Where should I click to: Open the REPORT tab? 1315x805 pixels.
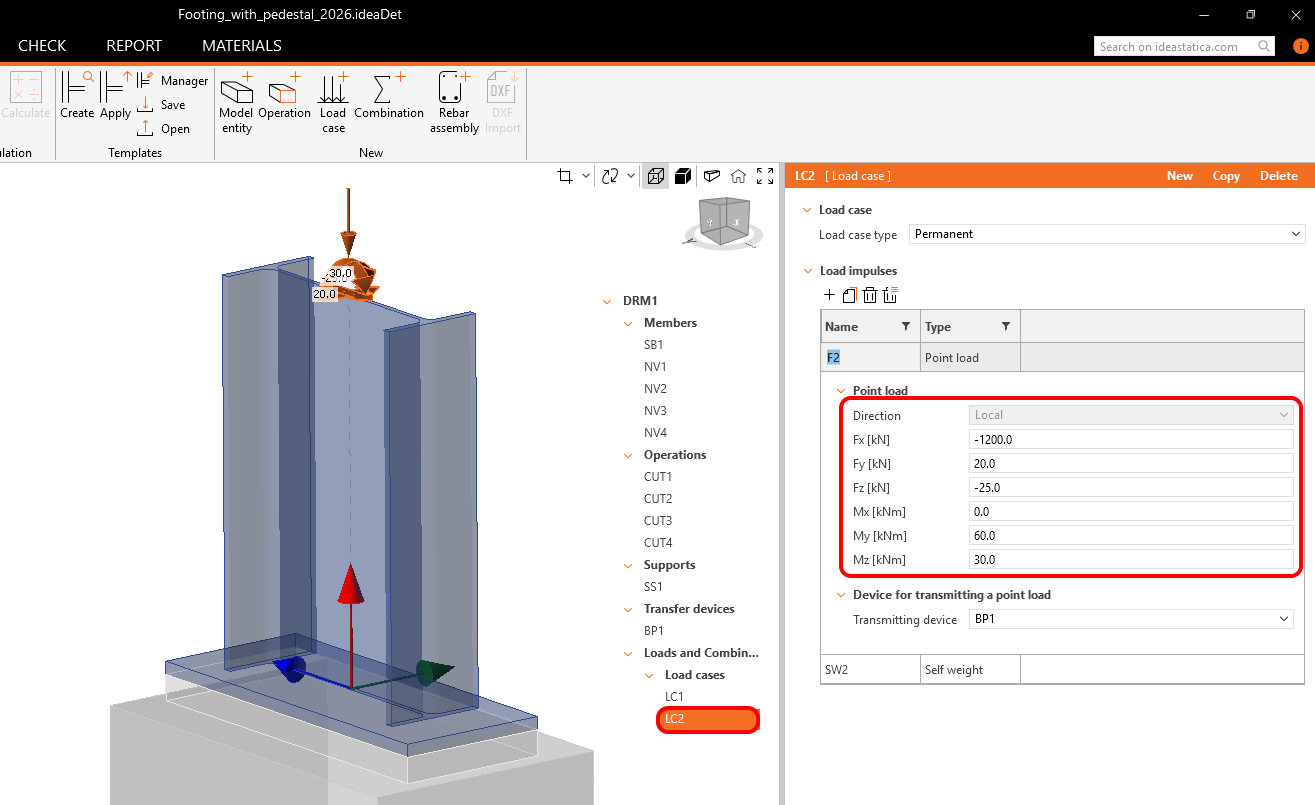pyautogui.click(x=134, y=46)
